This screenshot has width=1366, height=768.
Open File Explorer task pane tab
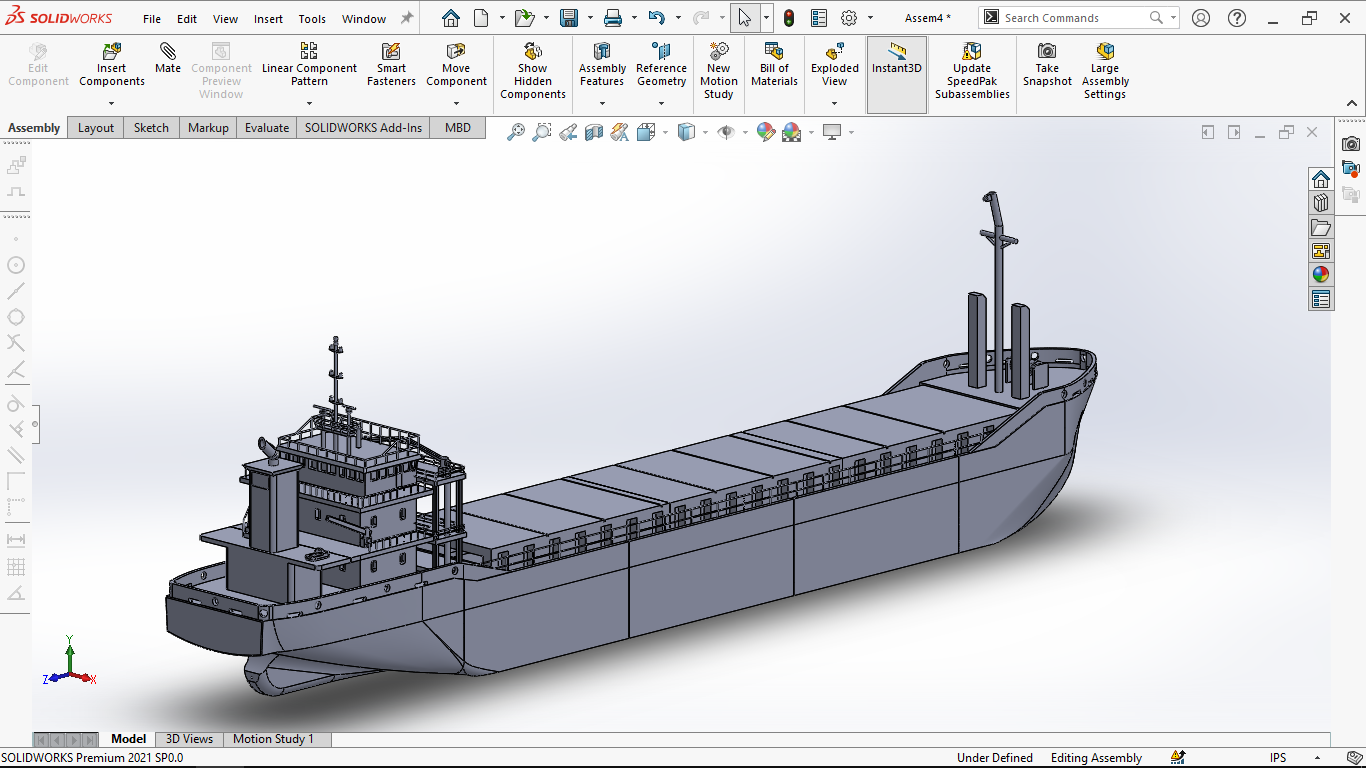coord(1321,227)
